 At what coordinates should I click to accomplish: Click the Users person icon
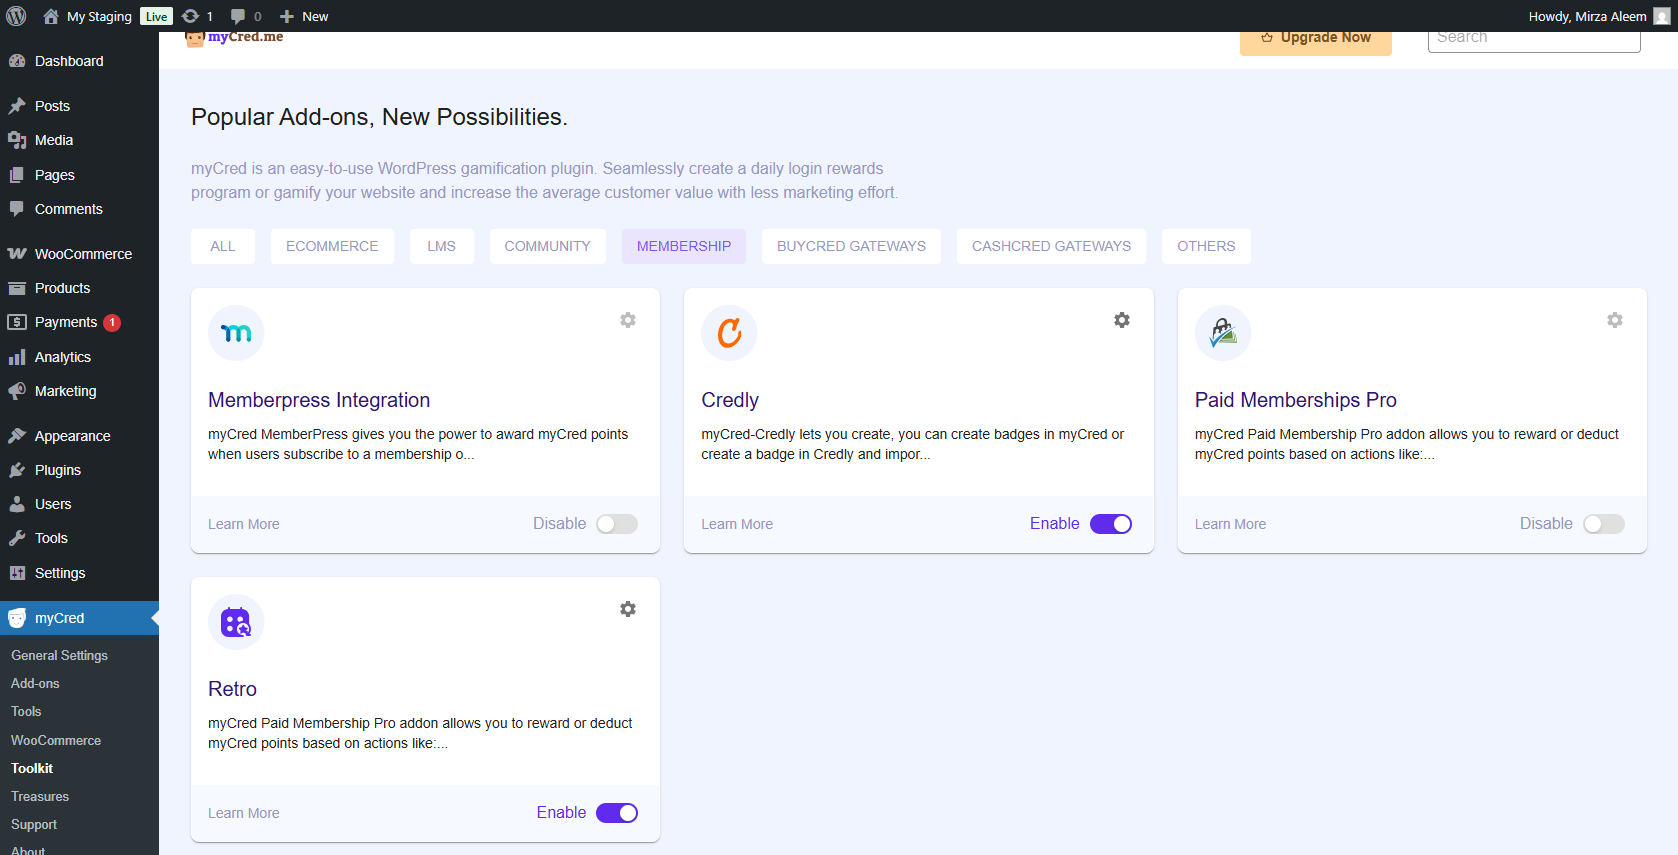click(x=17, y=504)
